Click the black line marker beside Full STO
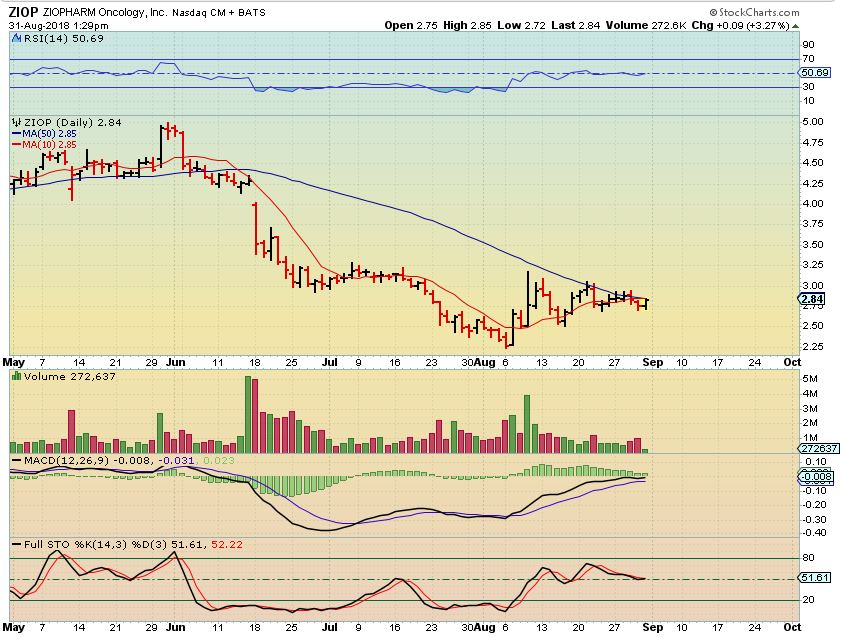This screenshot has height=639, width=846. [x=16, y=545]
